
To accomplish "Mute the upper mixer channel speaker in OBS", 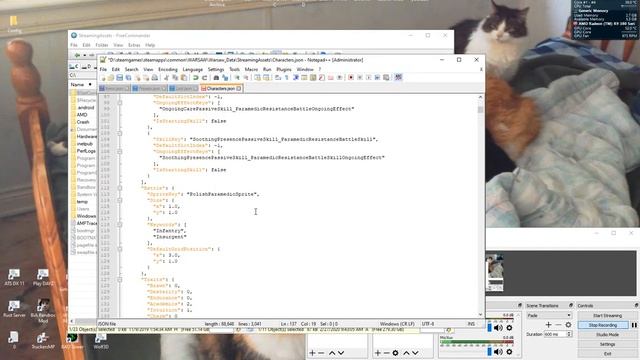I will [x=498, y=328].
